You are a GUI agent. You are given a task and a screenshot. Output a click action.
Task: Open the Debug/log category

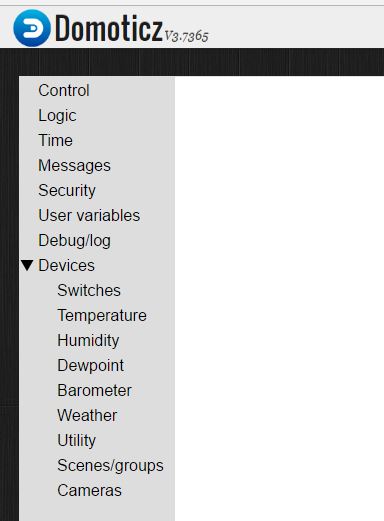pos(74,241)
